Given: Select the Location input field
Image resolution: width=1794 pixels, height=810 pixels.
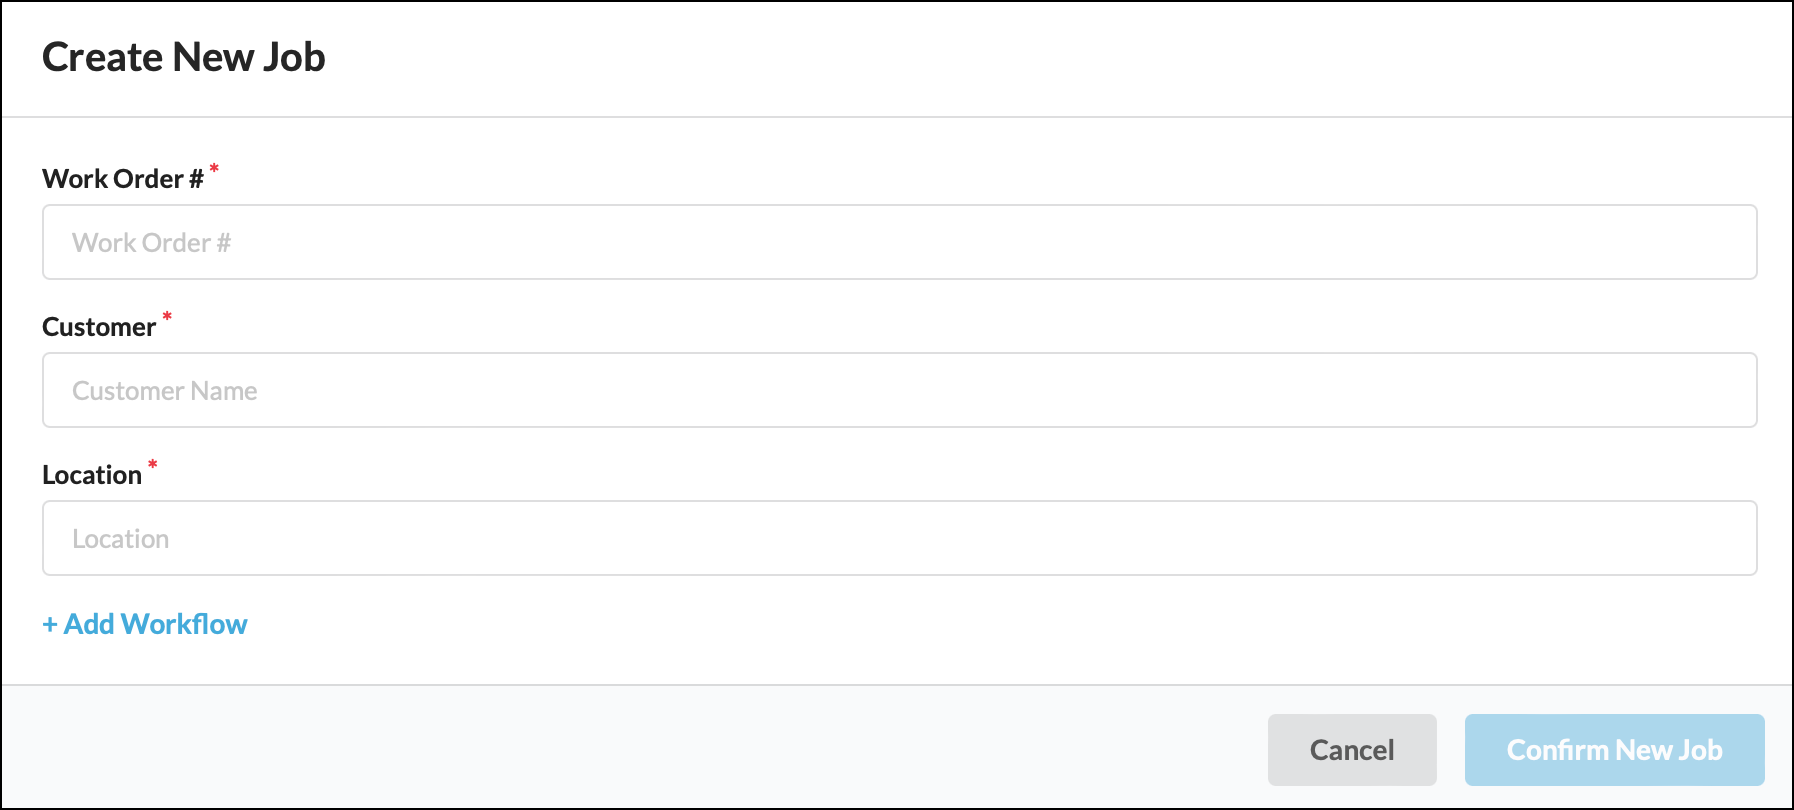Looking at the screenshot, I should [900, 538].
